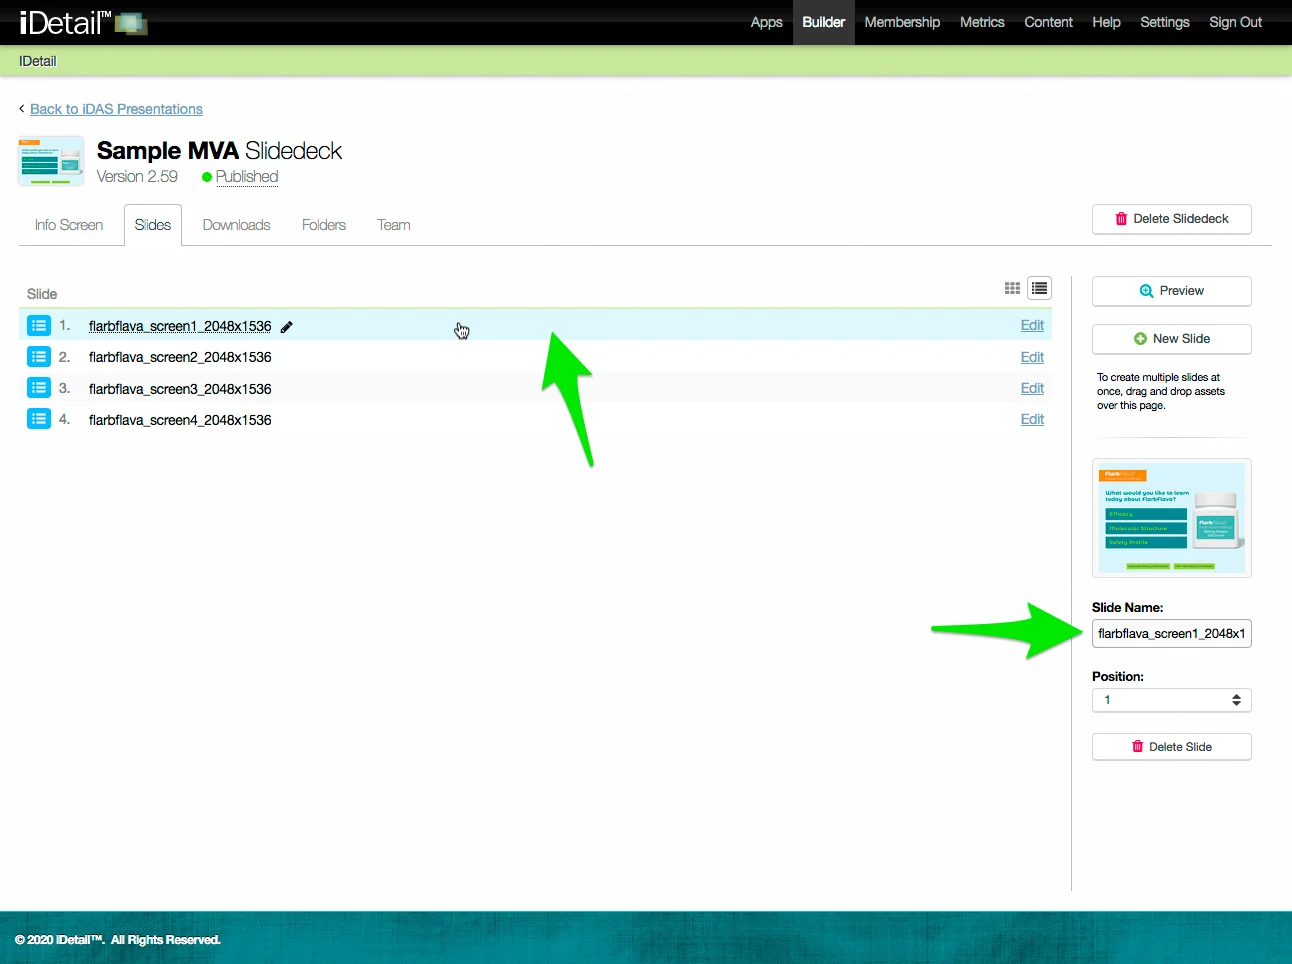The width and height of the screenshot is (1292, 964).
Task: Open the Builder menu
Action: [824, 22]
